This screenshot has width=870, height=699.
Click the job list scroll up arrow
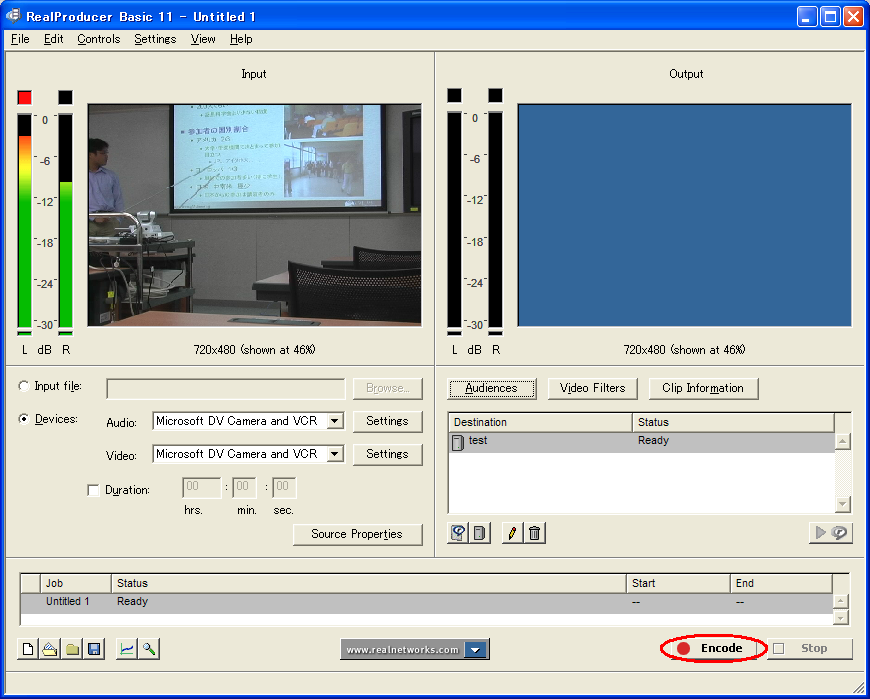pyautogui.click(x=841, y=602)
